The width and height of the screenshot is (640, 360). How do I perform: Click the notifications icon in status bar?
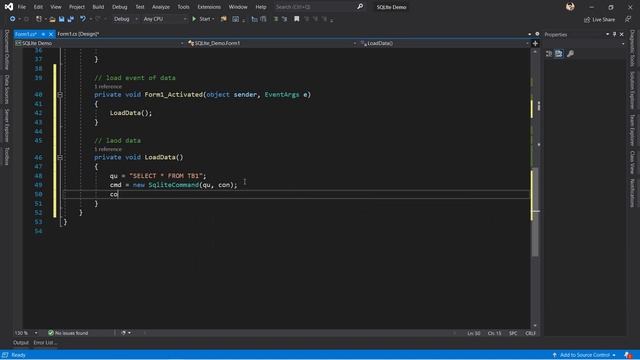pyautogui.click(x=628, y=355)
